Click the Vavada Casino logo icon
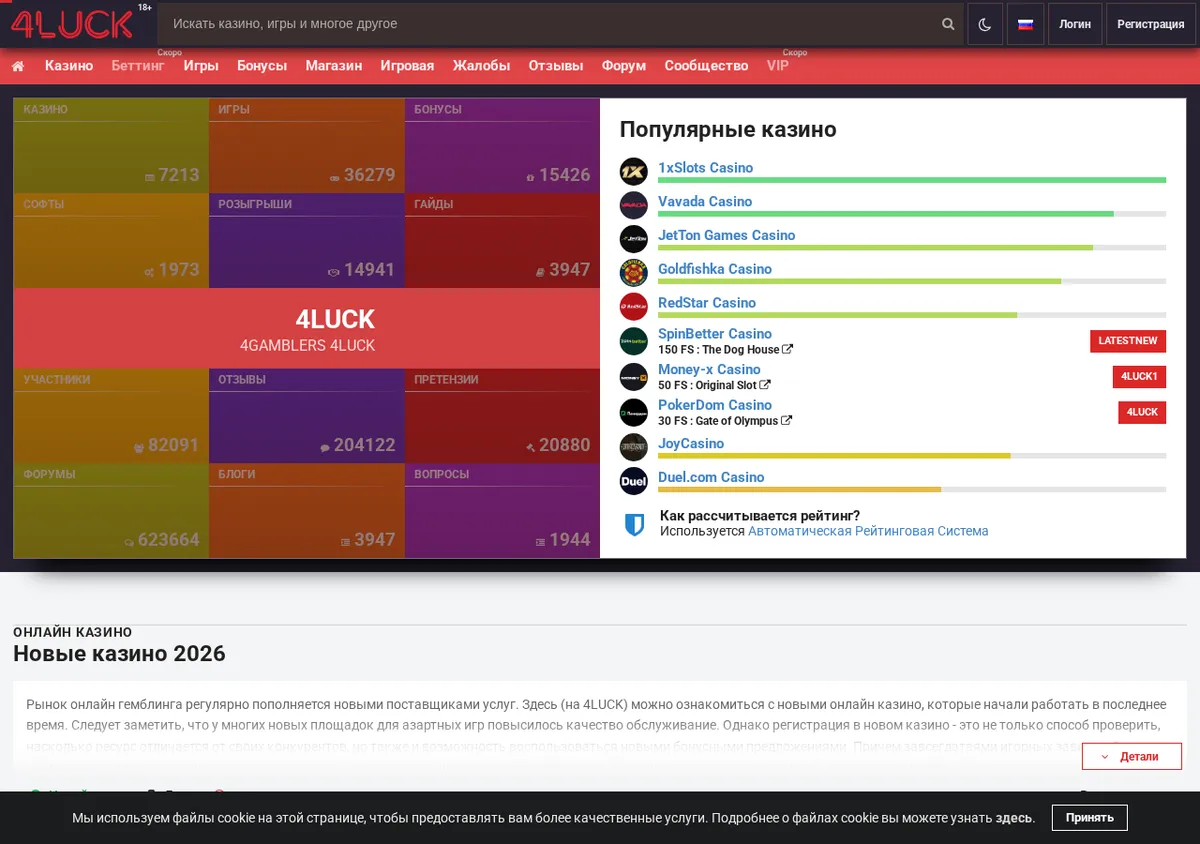The image size is (1200, 844). pyautogui.click(x=634, y=205)
